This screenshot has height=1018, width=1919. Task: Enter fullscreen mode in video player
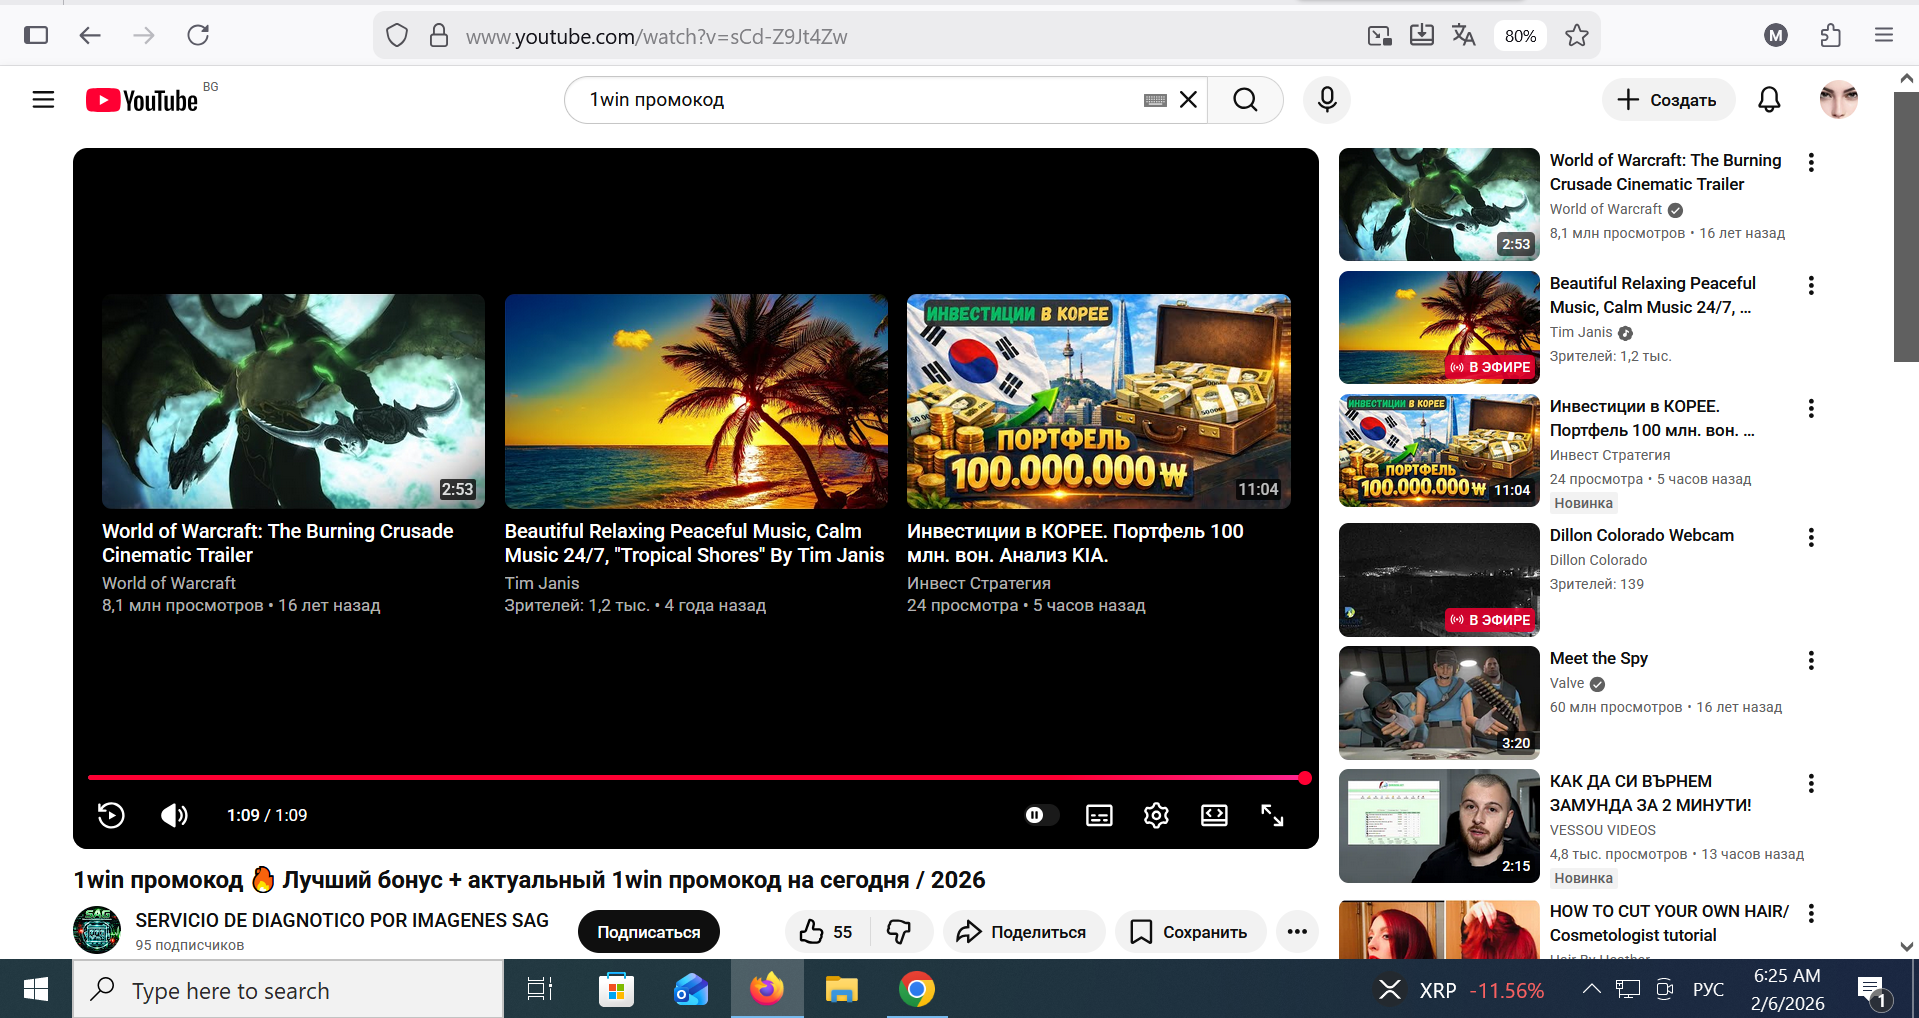click(1272, 815)
